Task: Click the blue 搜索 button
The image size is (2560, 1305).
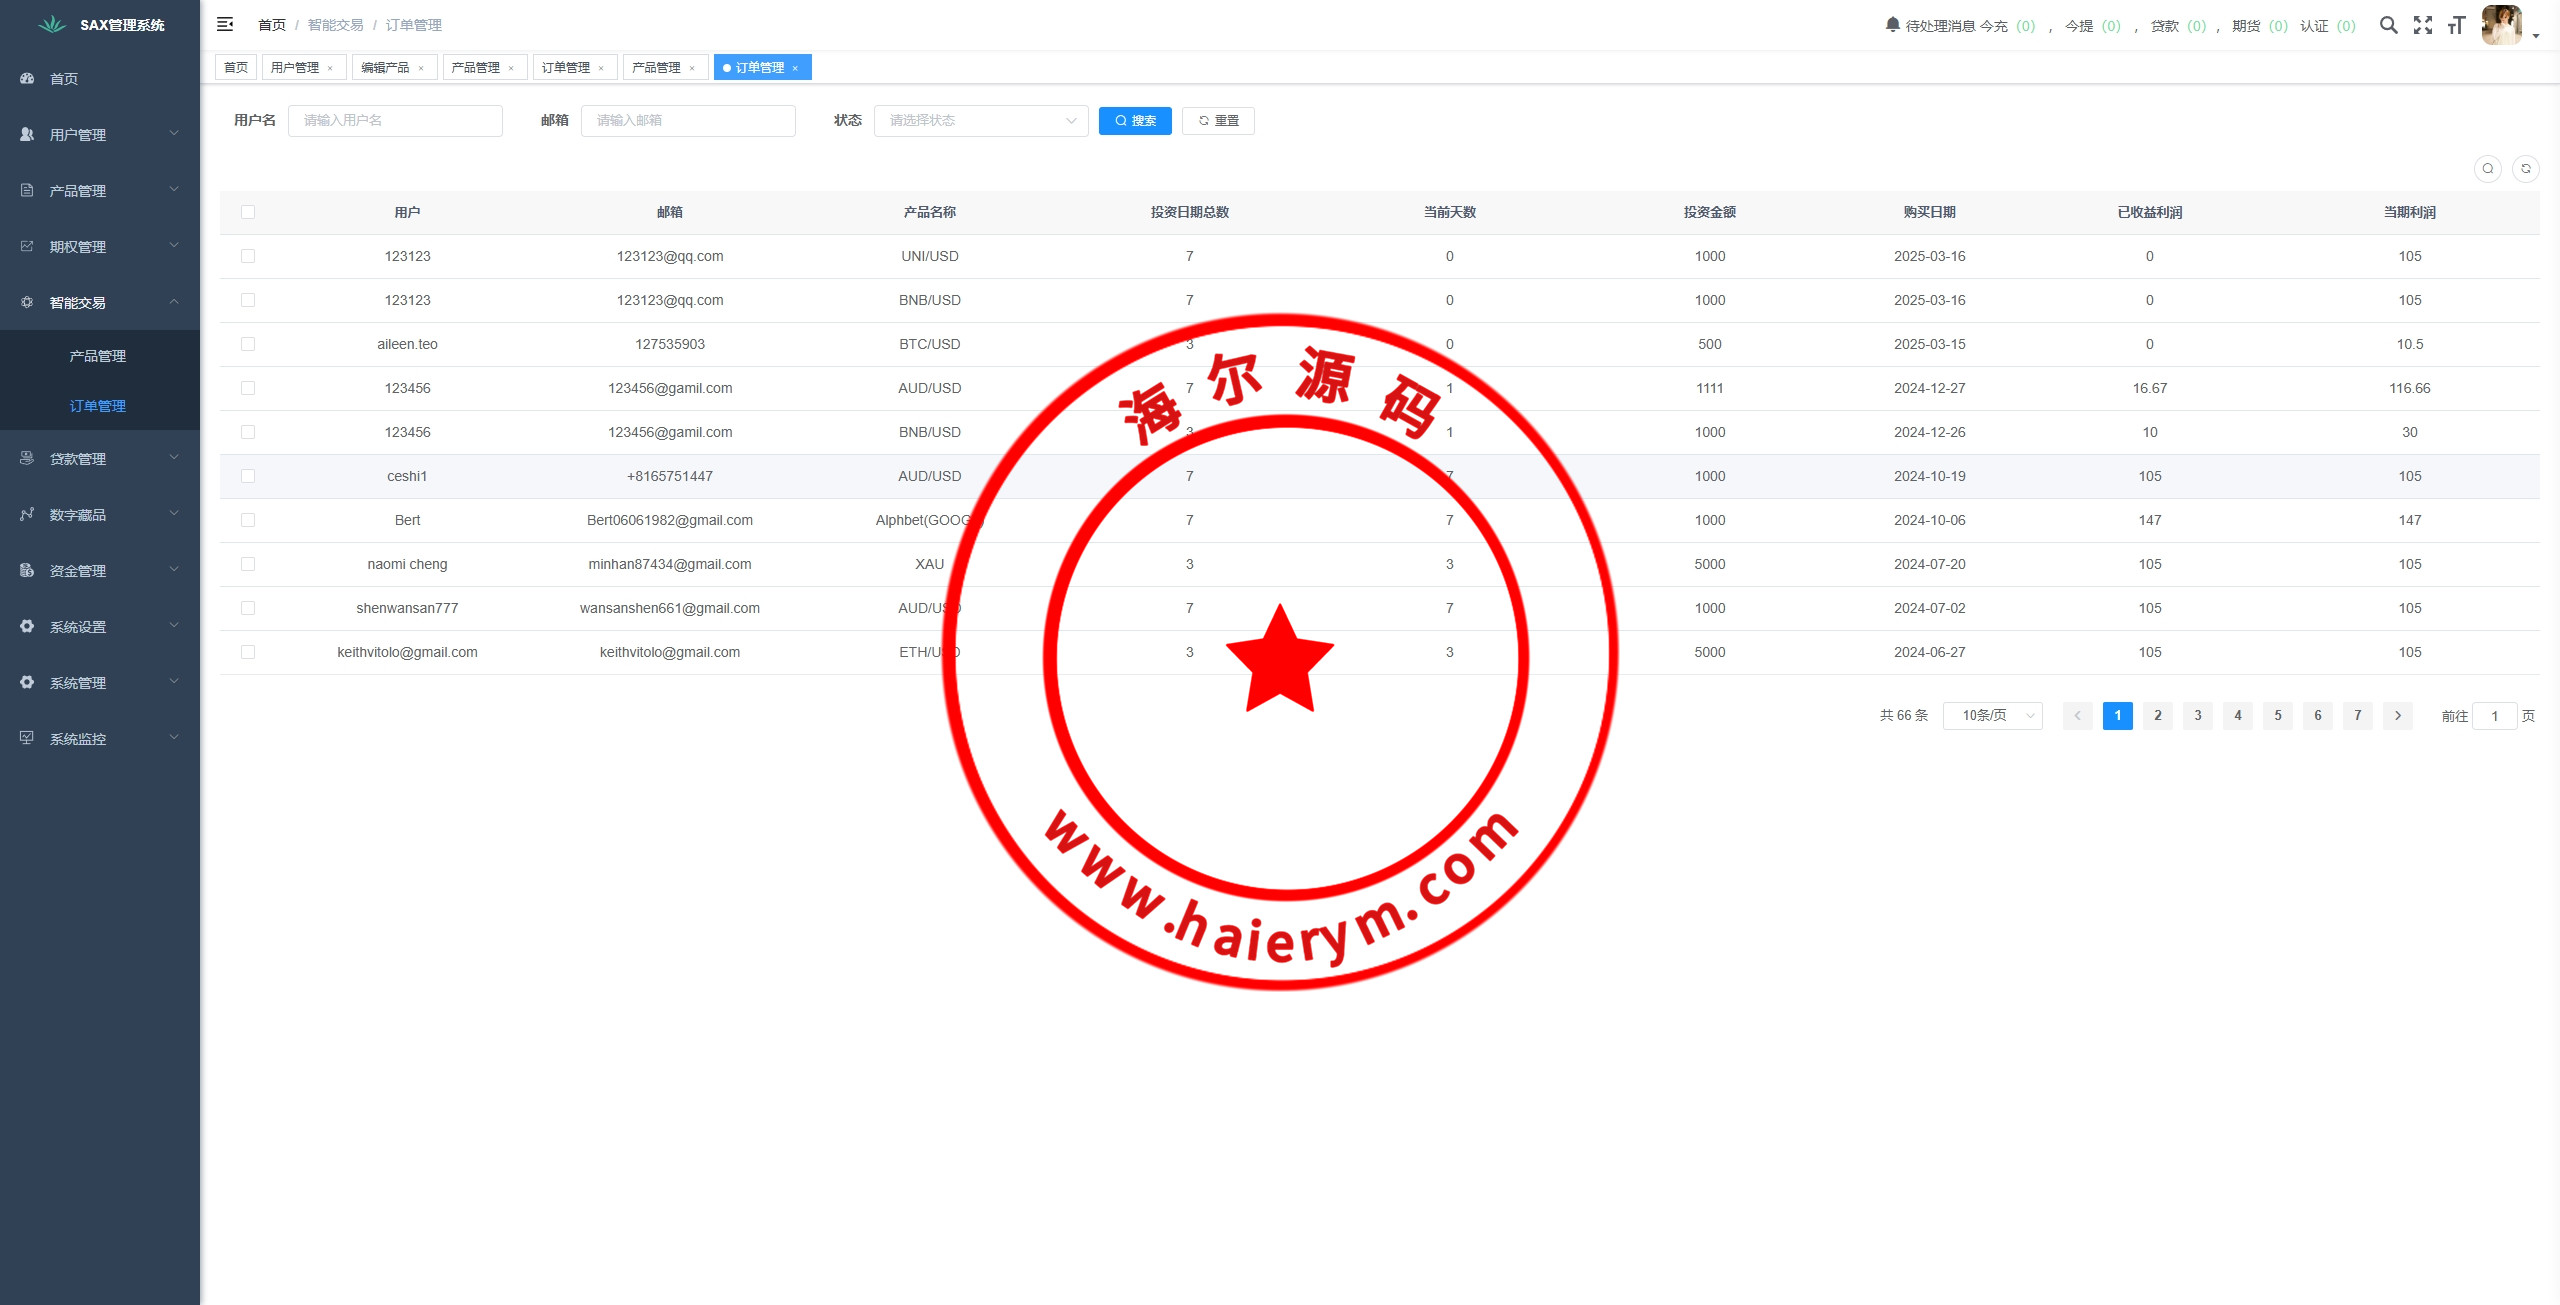Action: point(1135,121)
